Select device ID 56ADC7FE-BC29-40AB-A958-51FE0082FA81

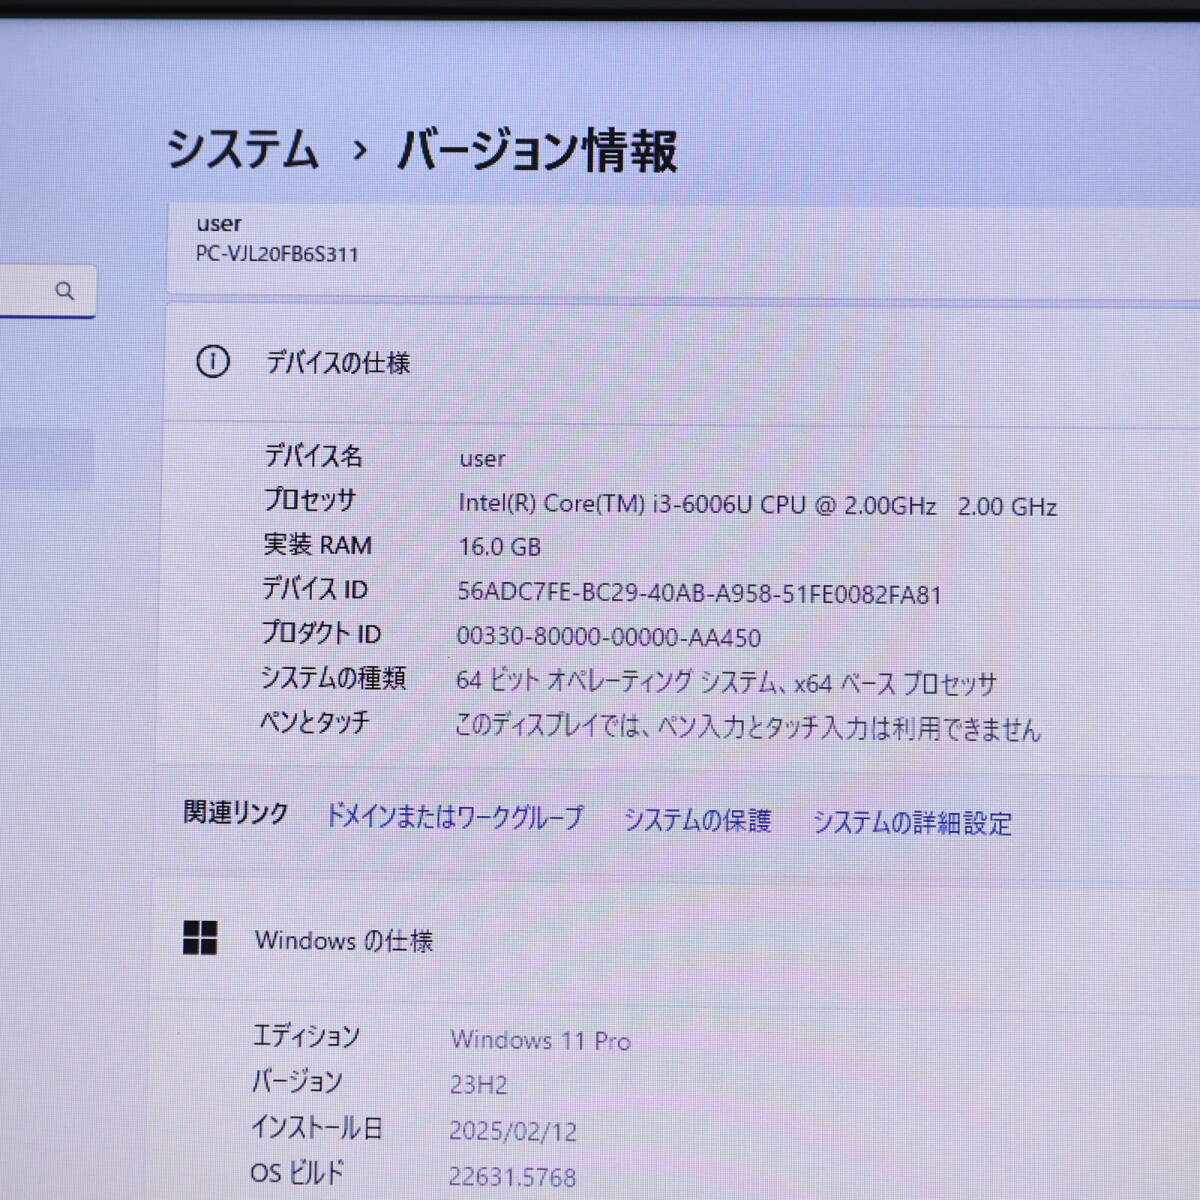point(699,594)
